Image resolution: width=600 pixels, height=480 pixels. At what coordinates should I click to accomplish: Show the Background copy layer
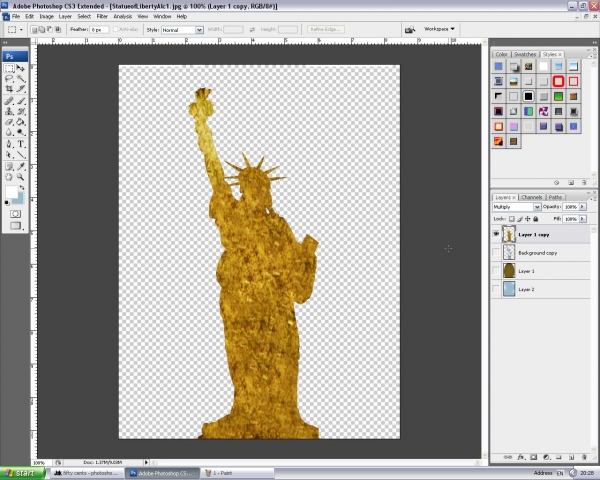[x=496, y=252]
